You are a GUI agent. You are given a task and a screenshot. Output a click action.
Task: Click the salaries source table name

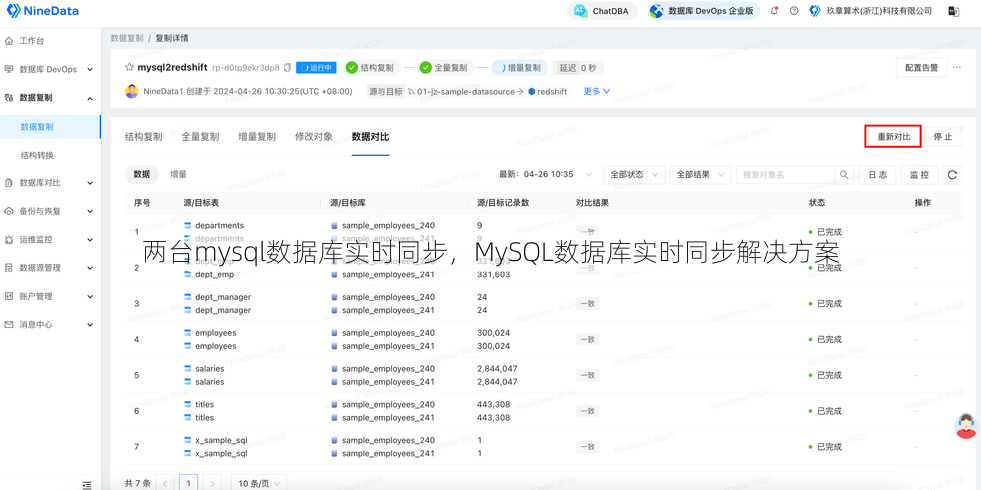coord(210,369)
